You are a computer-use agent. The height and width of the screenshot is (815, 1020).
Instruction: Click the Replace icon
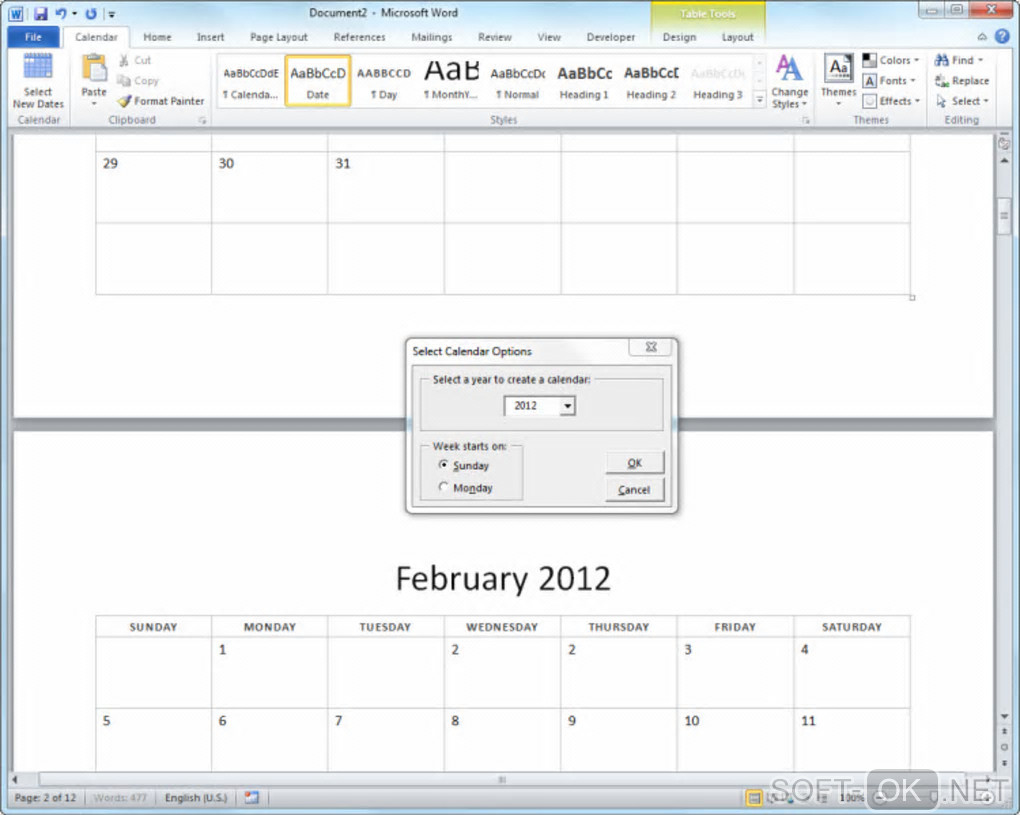coord(941,81)
